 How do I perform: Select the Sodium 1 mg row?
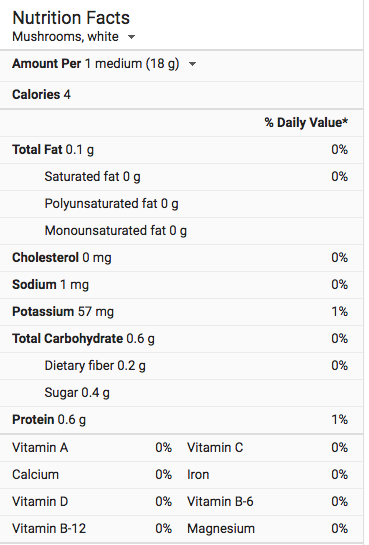pos(181,285)
